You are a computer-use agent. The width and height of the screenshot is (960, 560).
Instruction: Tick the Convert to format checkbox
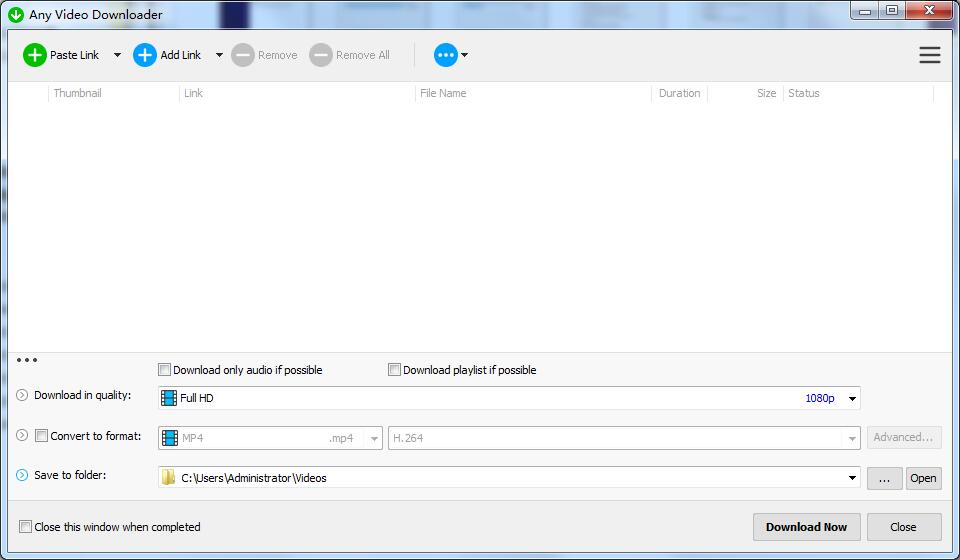42,436
